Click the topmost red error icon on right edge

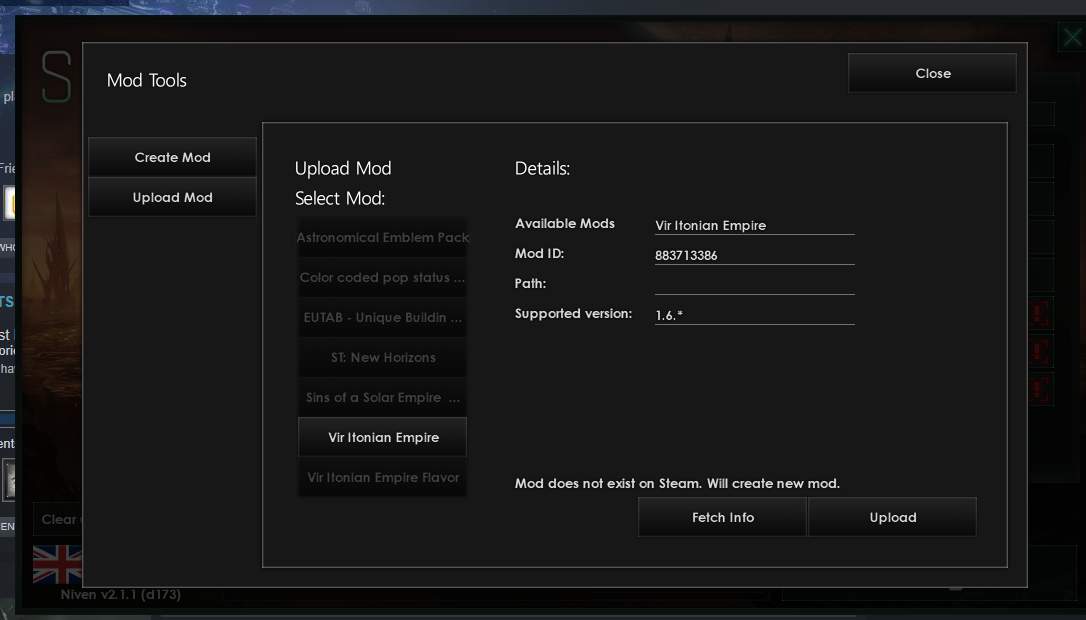point(1040,313)
